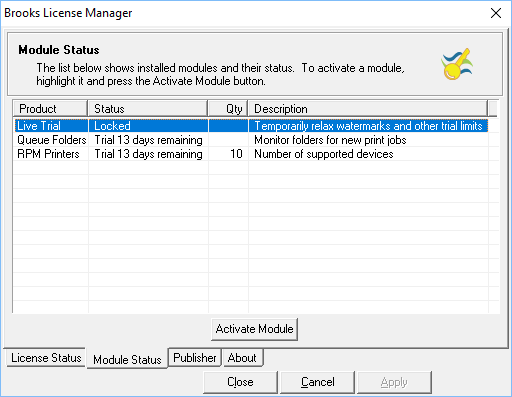Click the yellow key license icon

[457, 64]
